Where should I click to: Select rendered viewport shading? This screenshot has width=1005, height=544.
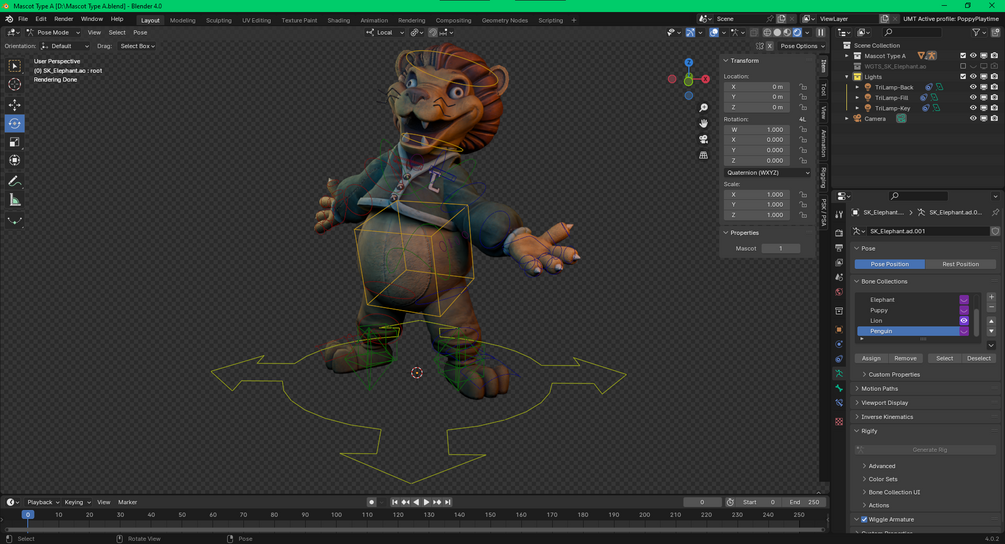[797, 33]
